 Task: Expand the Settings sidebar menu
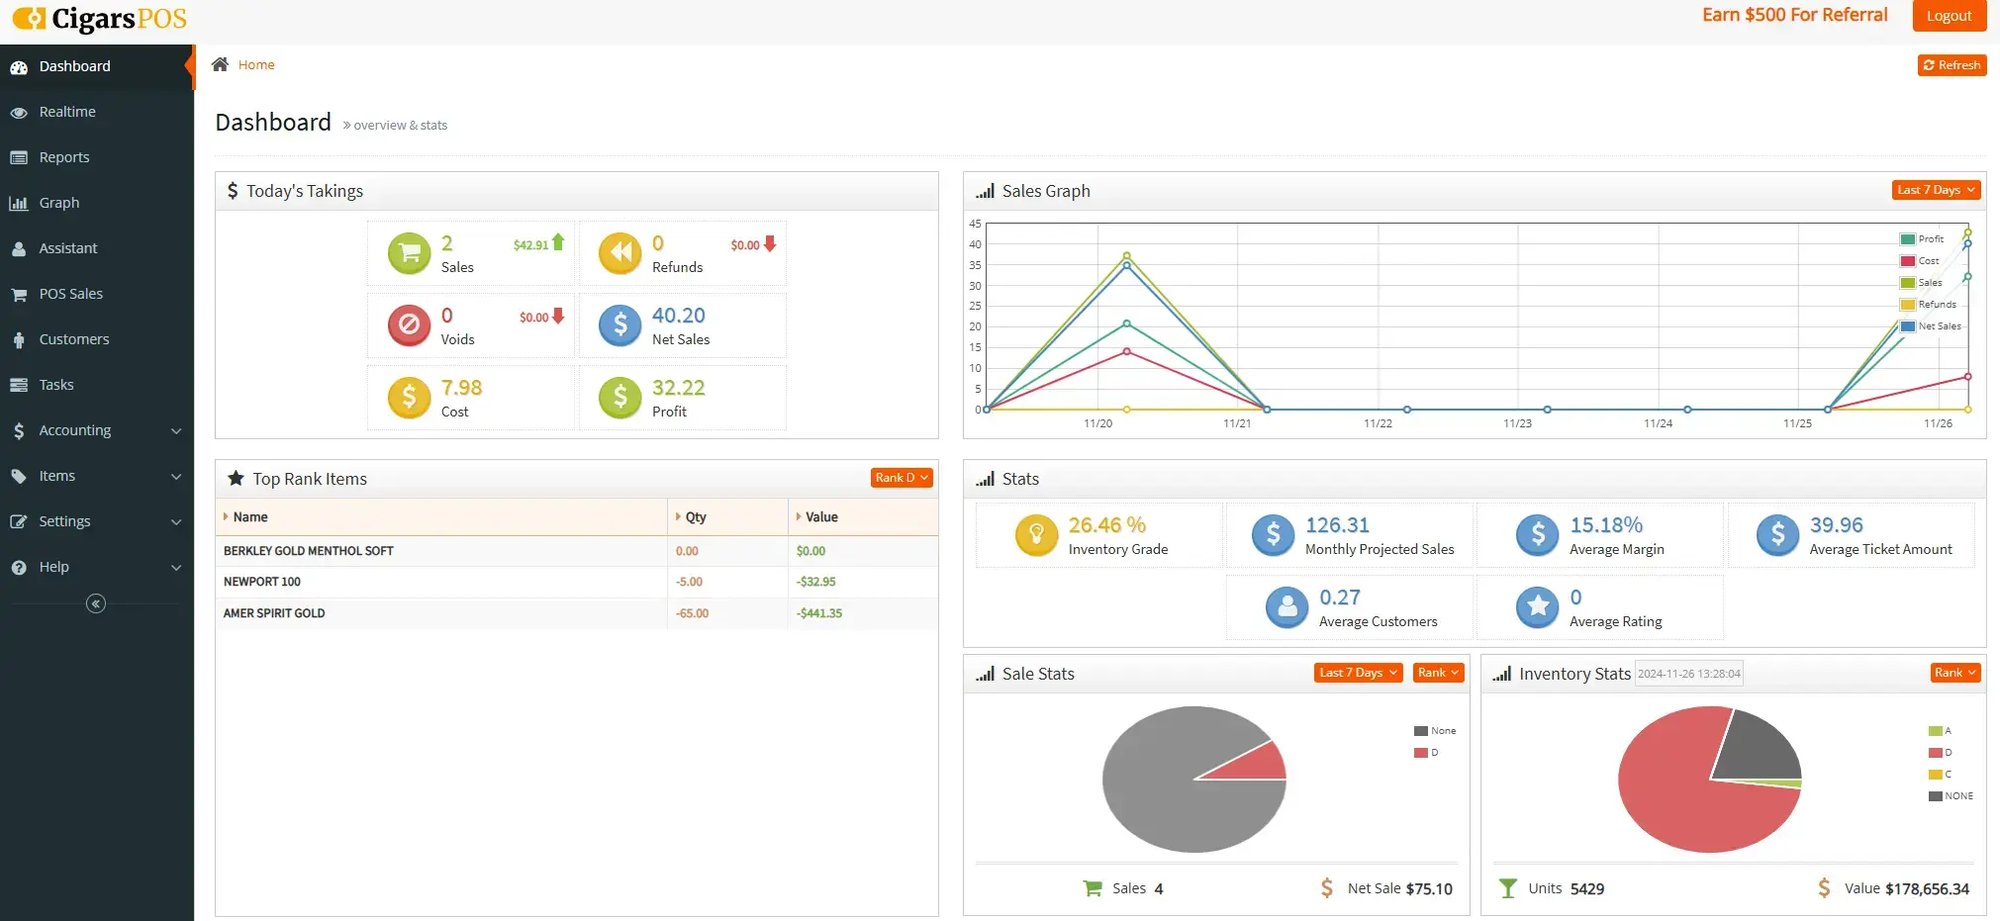(x=97, y=521)
